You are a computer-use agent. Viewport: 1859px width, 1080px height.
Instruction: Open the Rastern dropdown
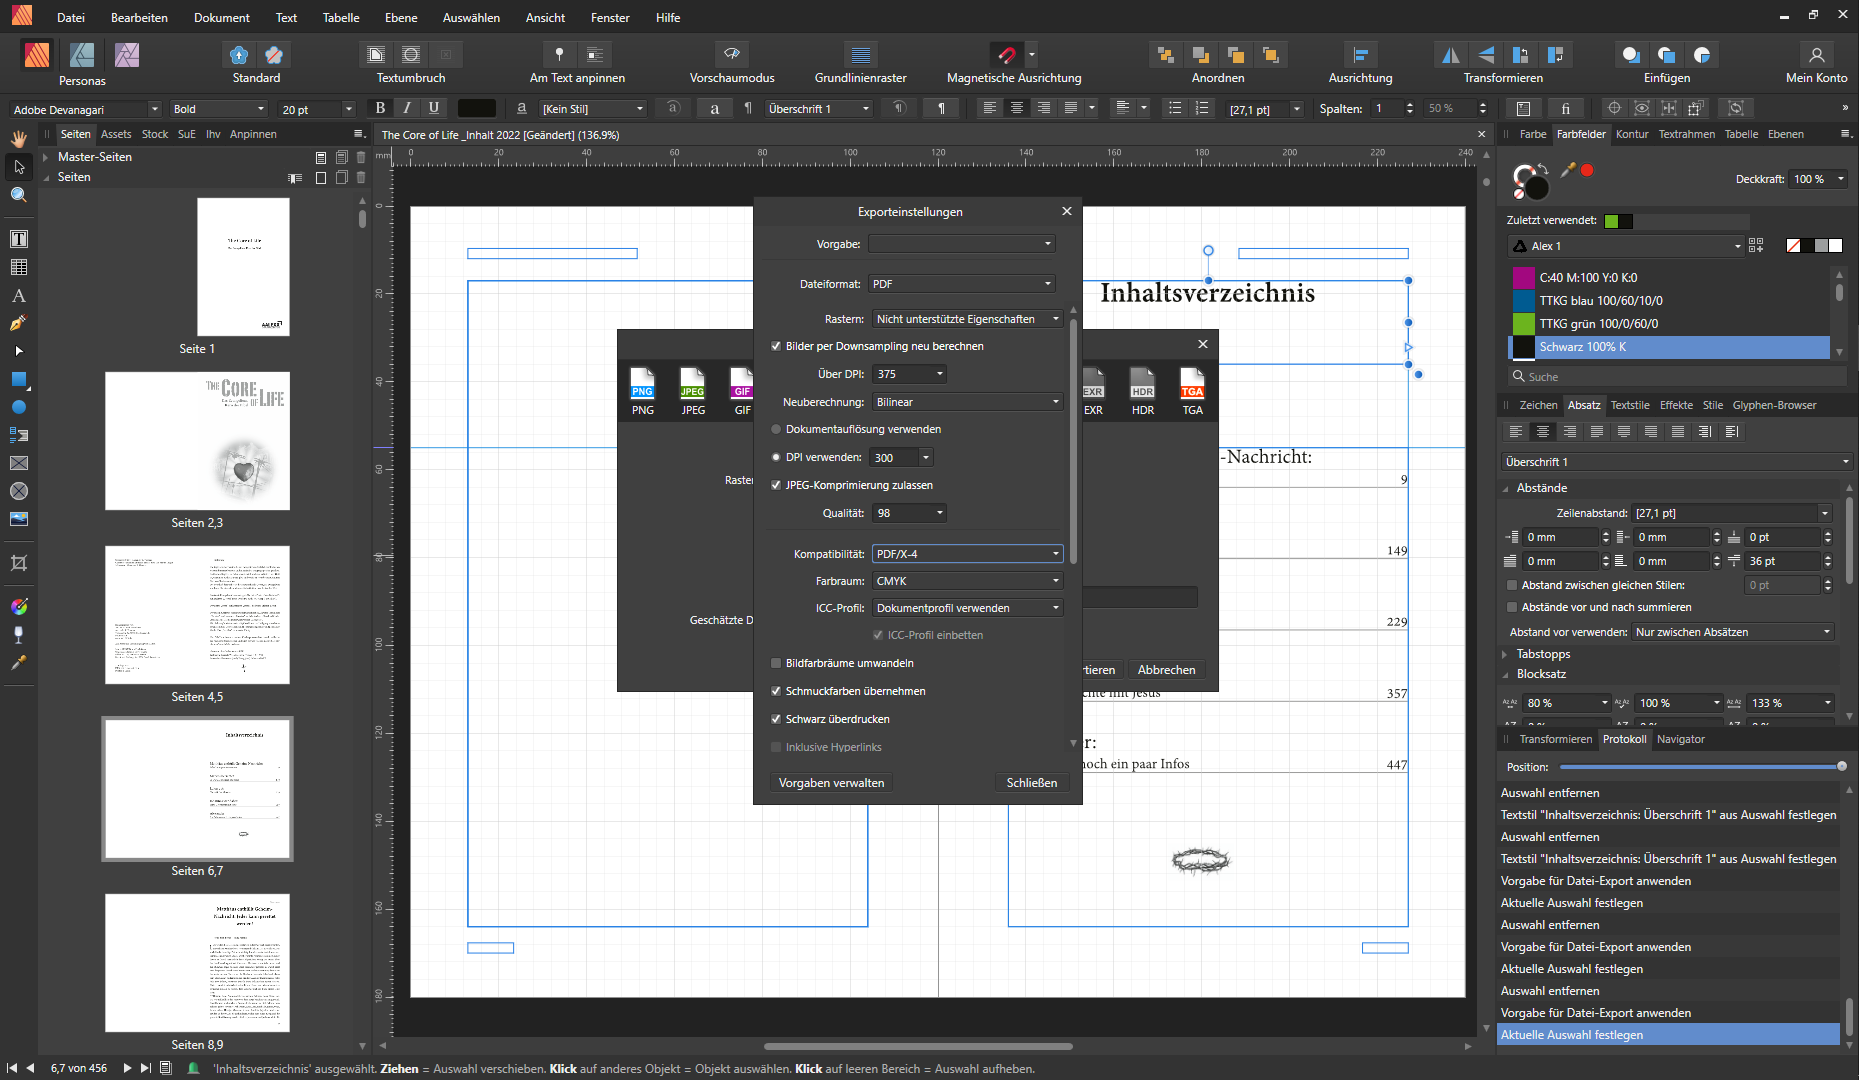tap(967, 319)
